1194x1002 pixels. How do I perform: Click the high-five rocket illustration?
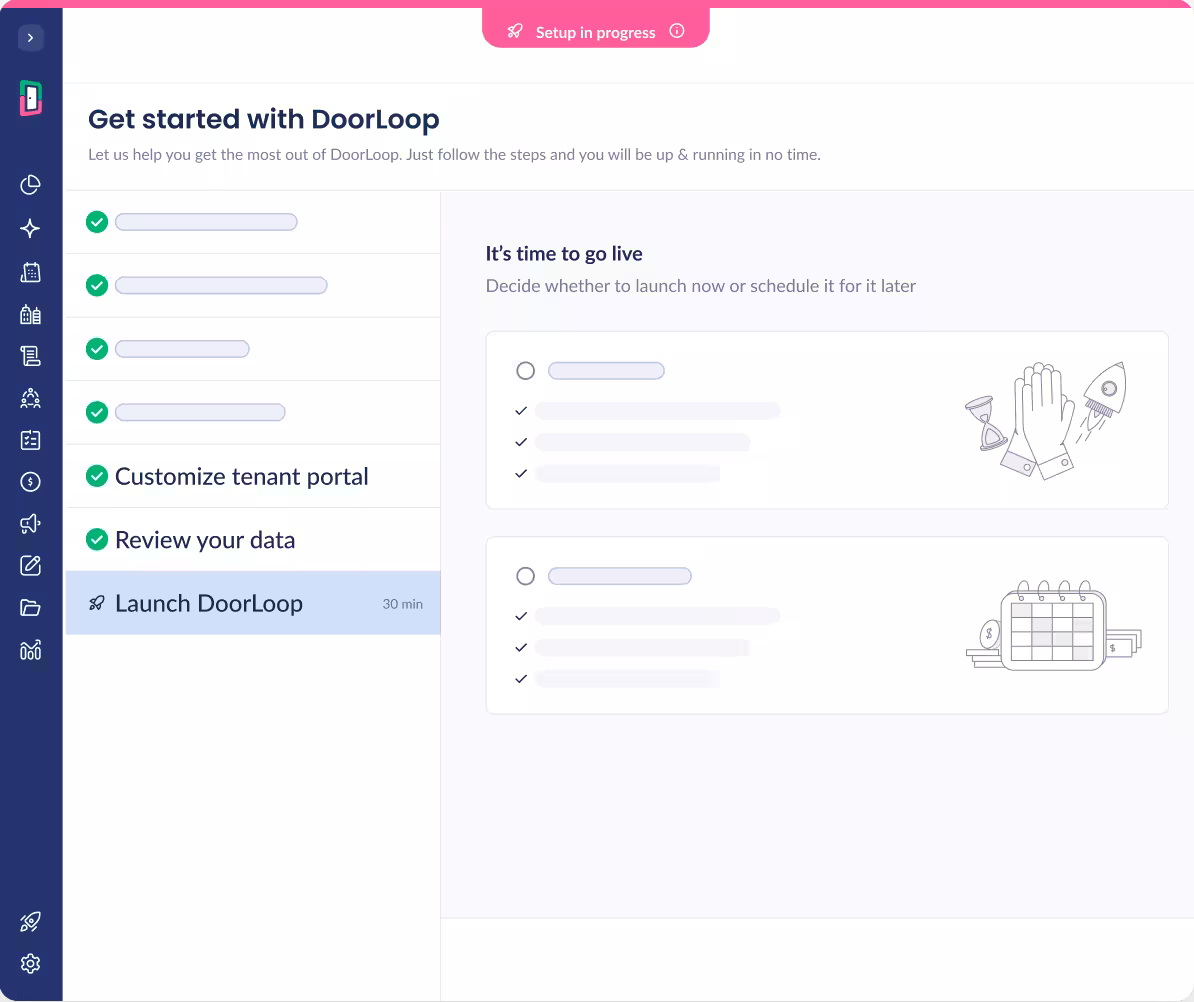1046,420
